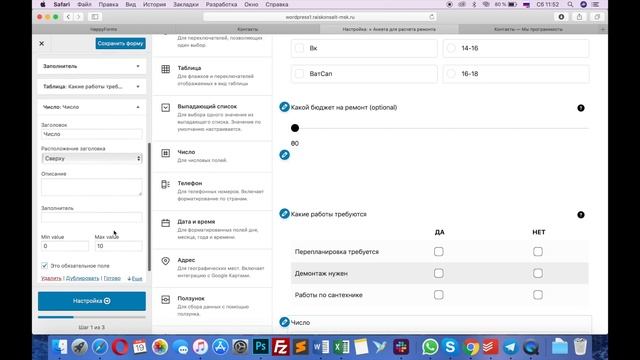The image size is (640, 360).
Task: Open WhatsApp from the Dock
Action: pos(430,347)
